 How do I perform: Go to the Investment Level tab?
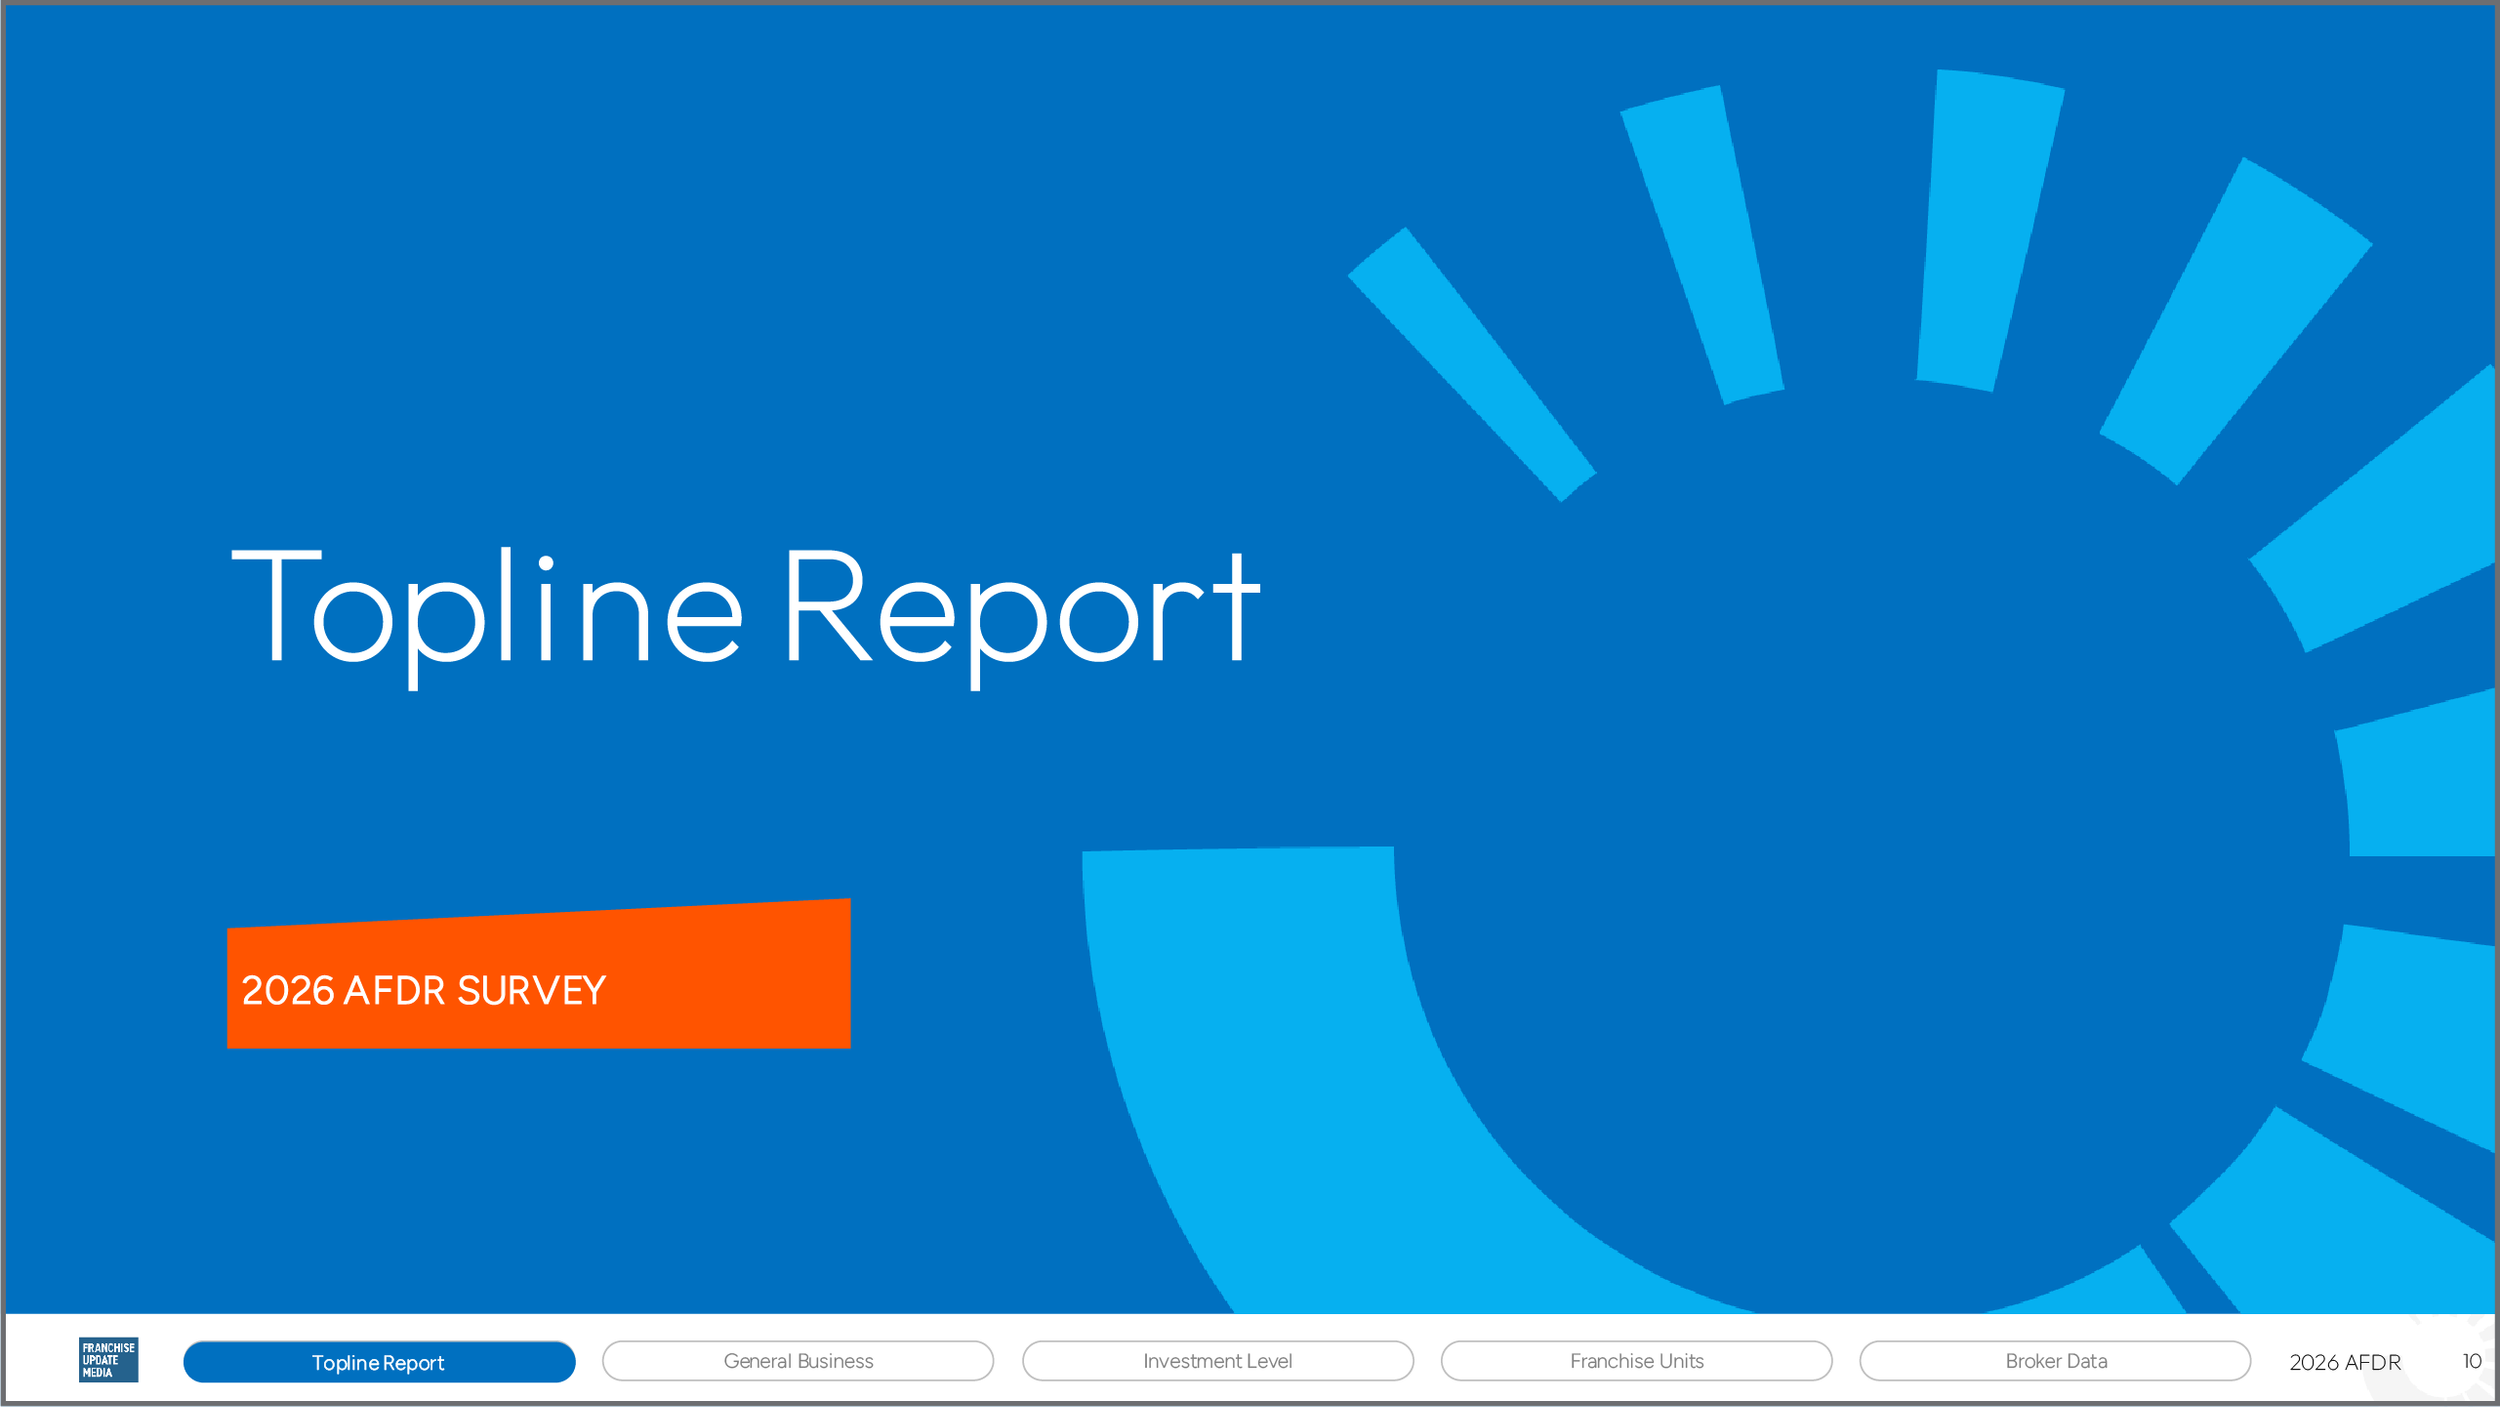[1217, 1361]
